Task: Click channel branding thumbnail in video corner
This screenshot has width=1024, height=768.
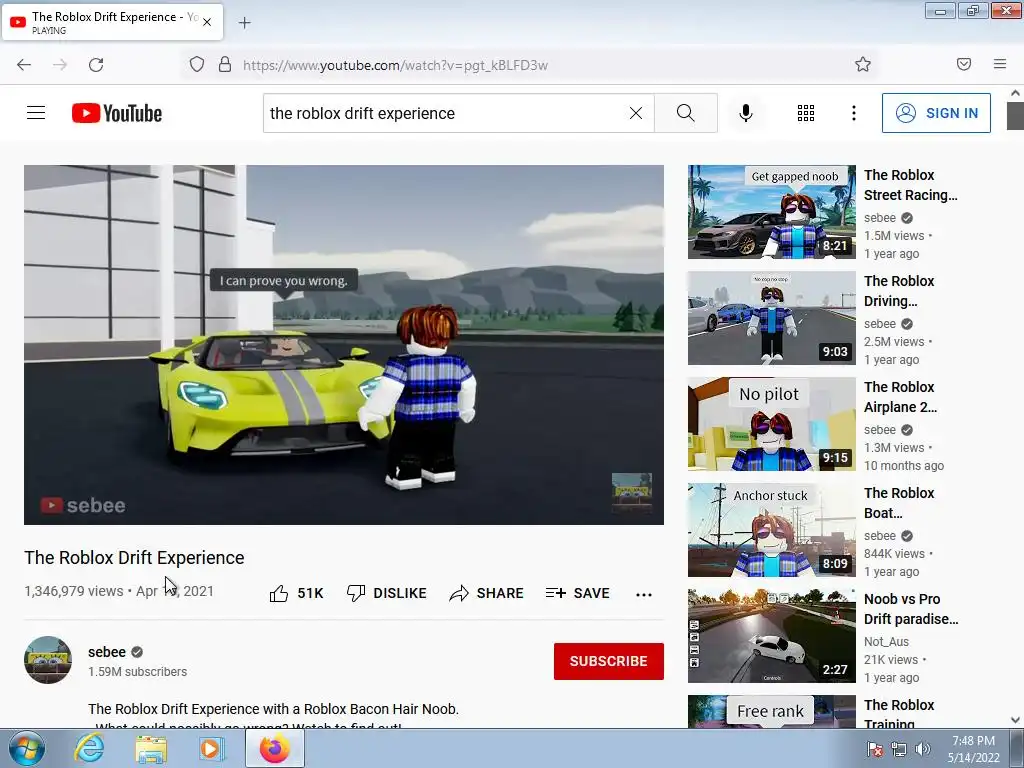Action: (x=632, y=492)
